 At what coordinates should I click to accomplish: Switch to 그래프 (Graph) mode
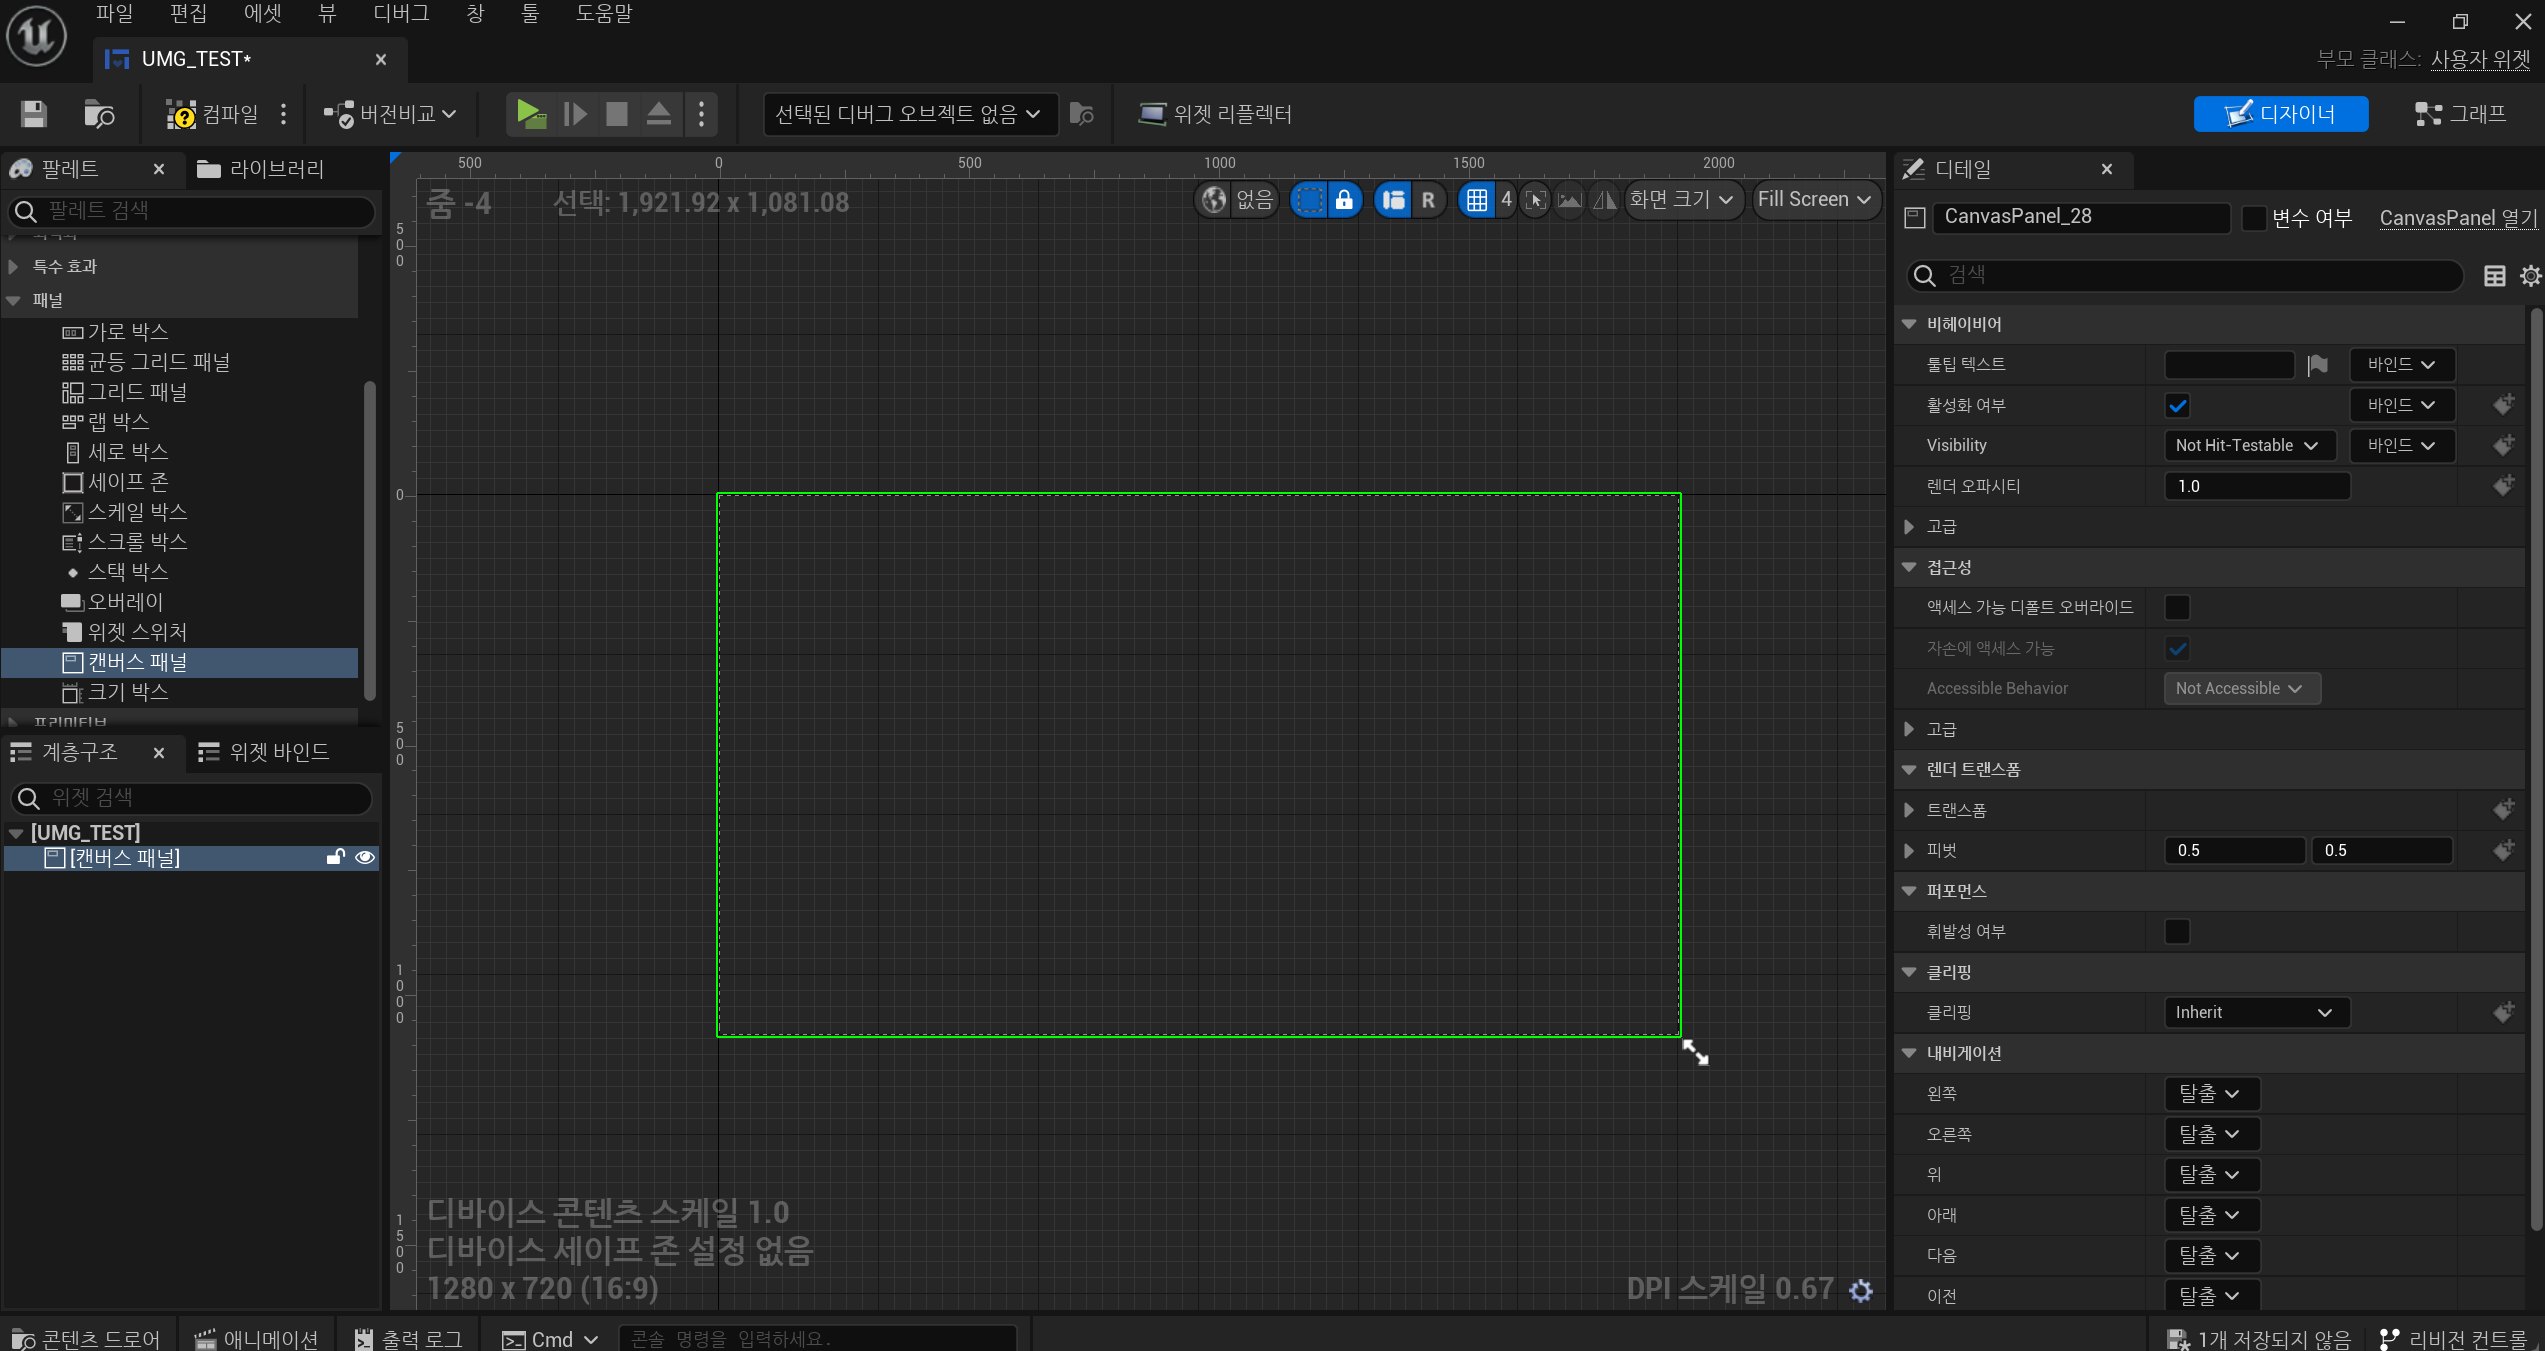click(2459, 114)
